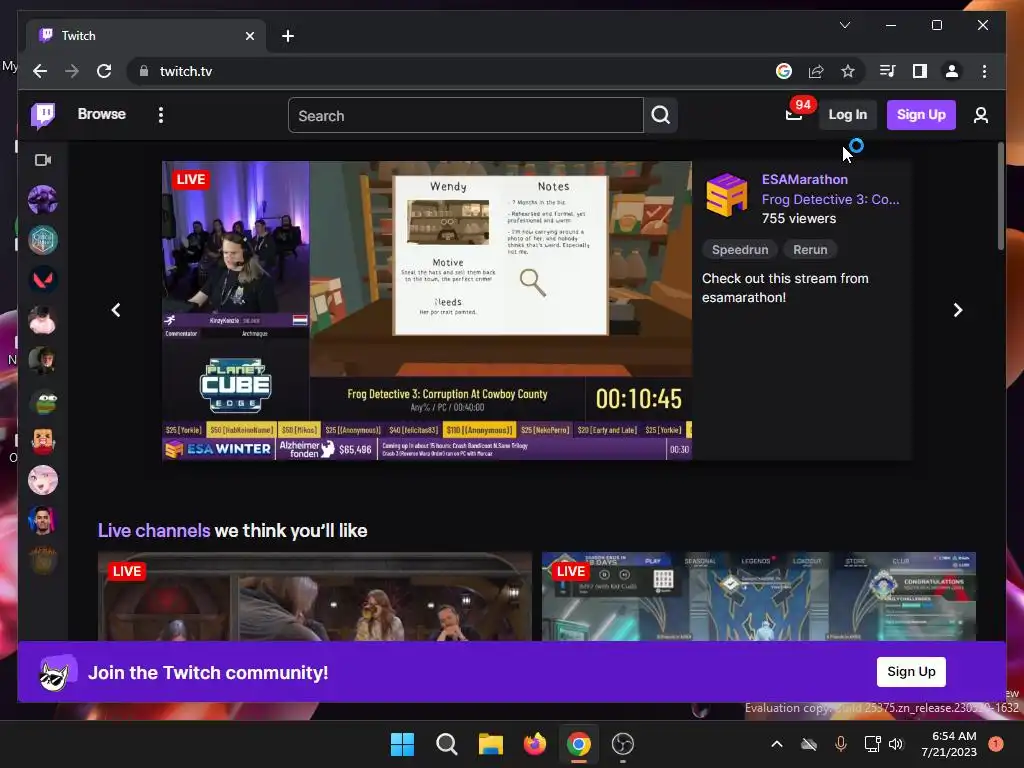Open the ESAMarathon channel name link
The width and height of the screenshot is (1024, 768).
click(x=805, y=180)
